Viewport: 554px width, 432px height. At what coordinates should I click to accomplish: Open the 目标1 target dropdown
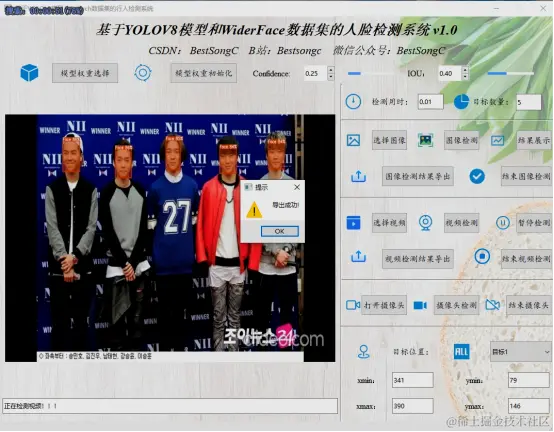click(x=521, y=352)
